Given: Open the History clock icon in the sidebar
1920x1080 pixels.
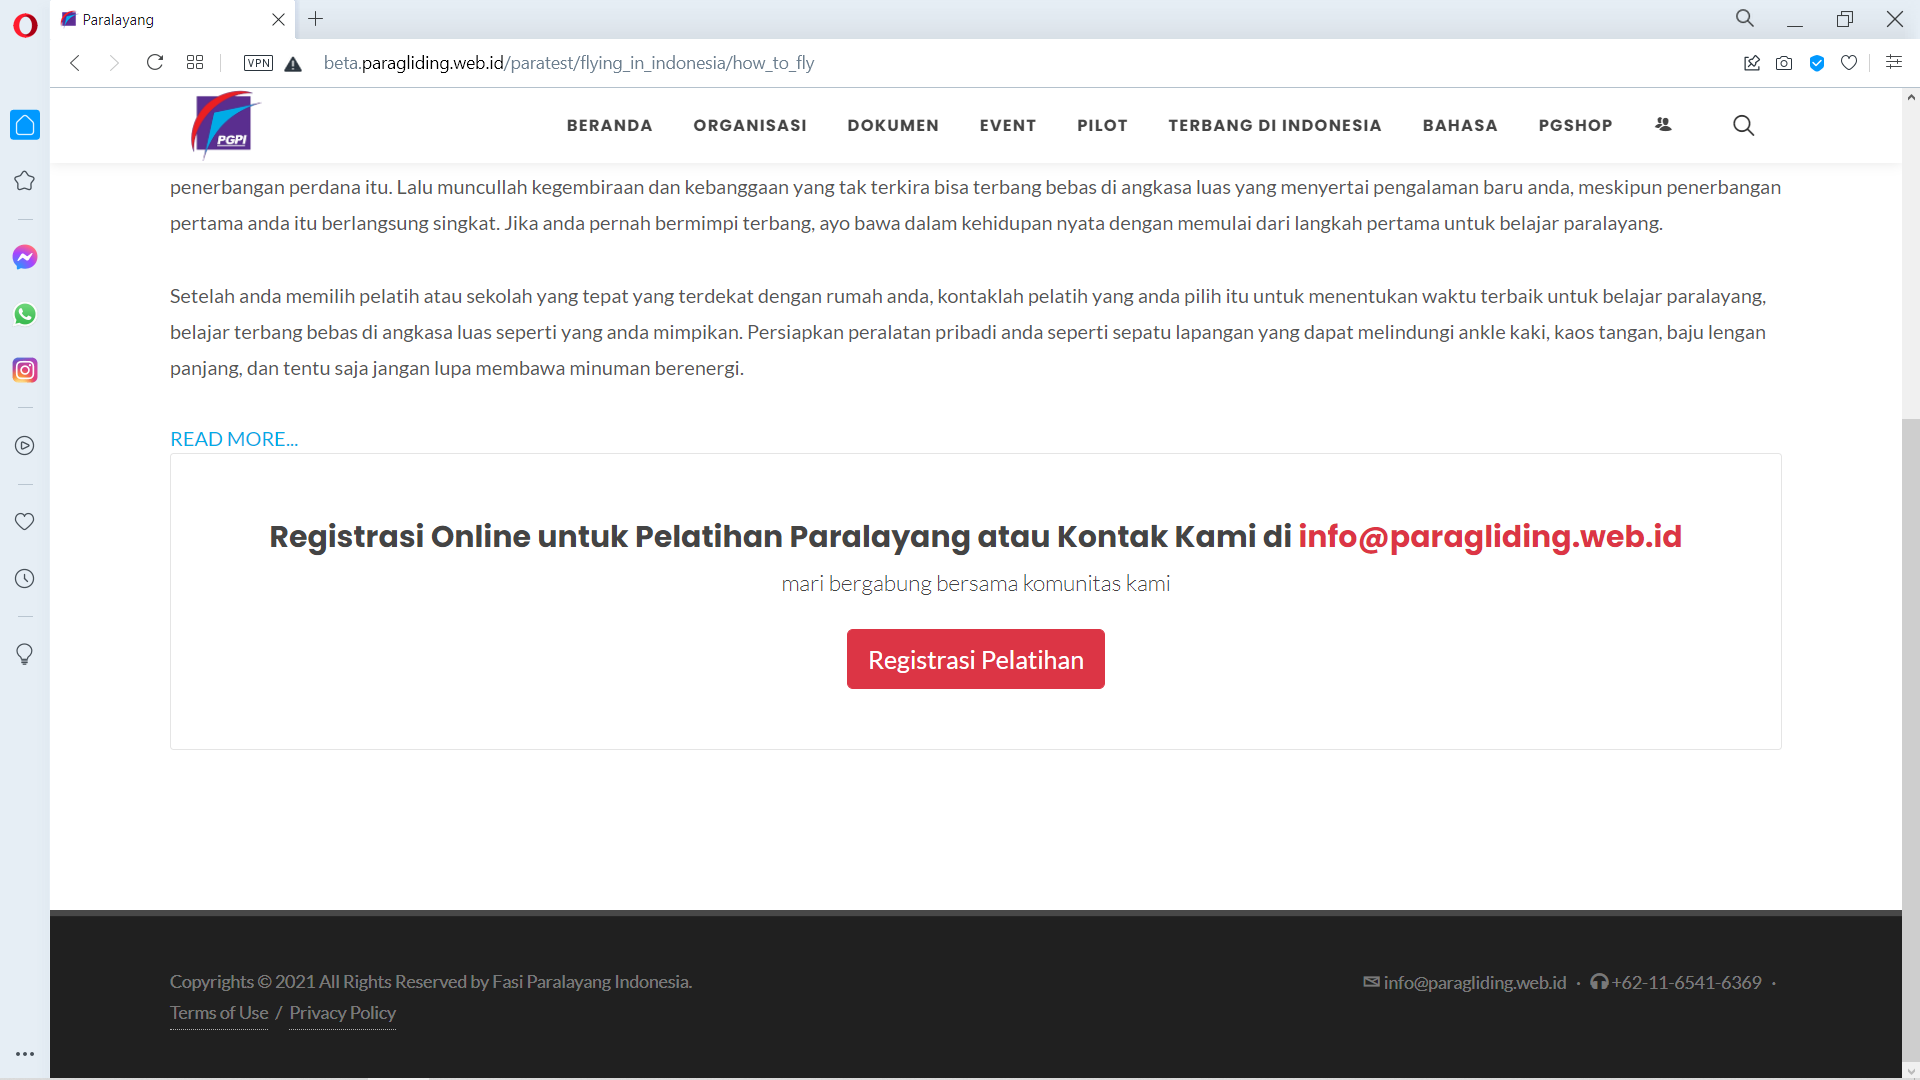Looking at the screenshot, I should 25,578.
